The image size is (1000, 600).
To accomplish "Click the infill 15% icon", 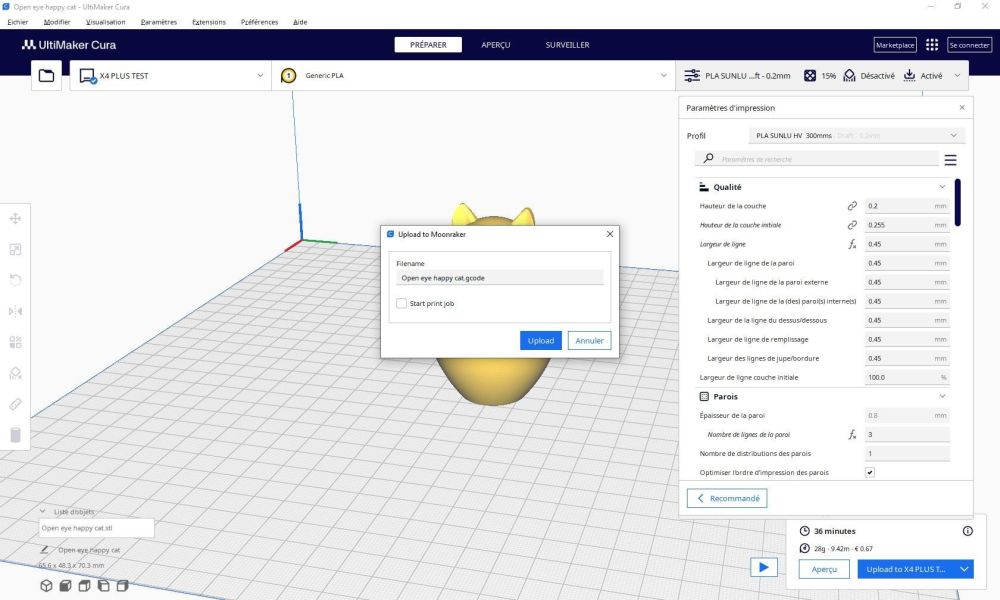I will pos(810,76).
